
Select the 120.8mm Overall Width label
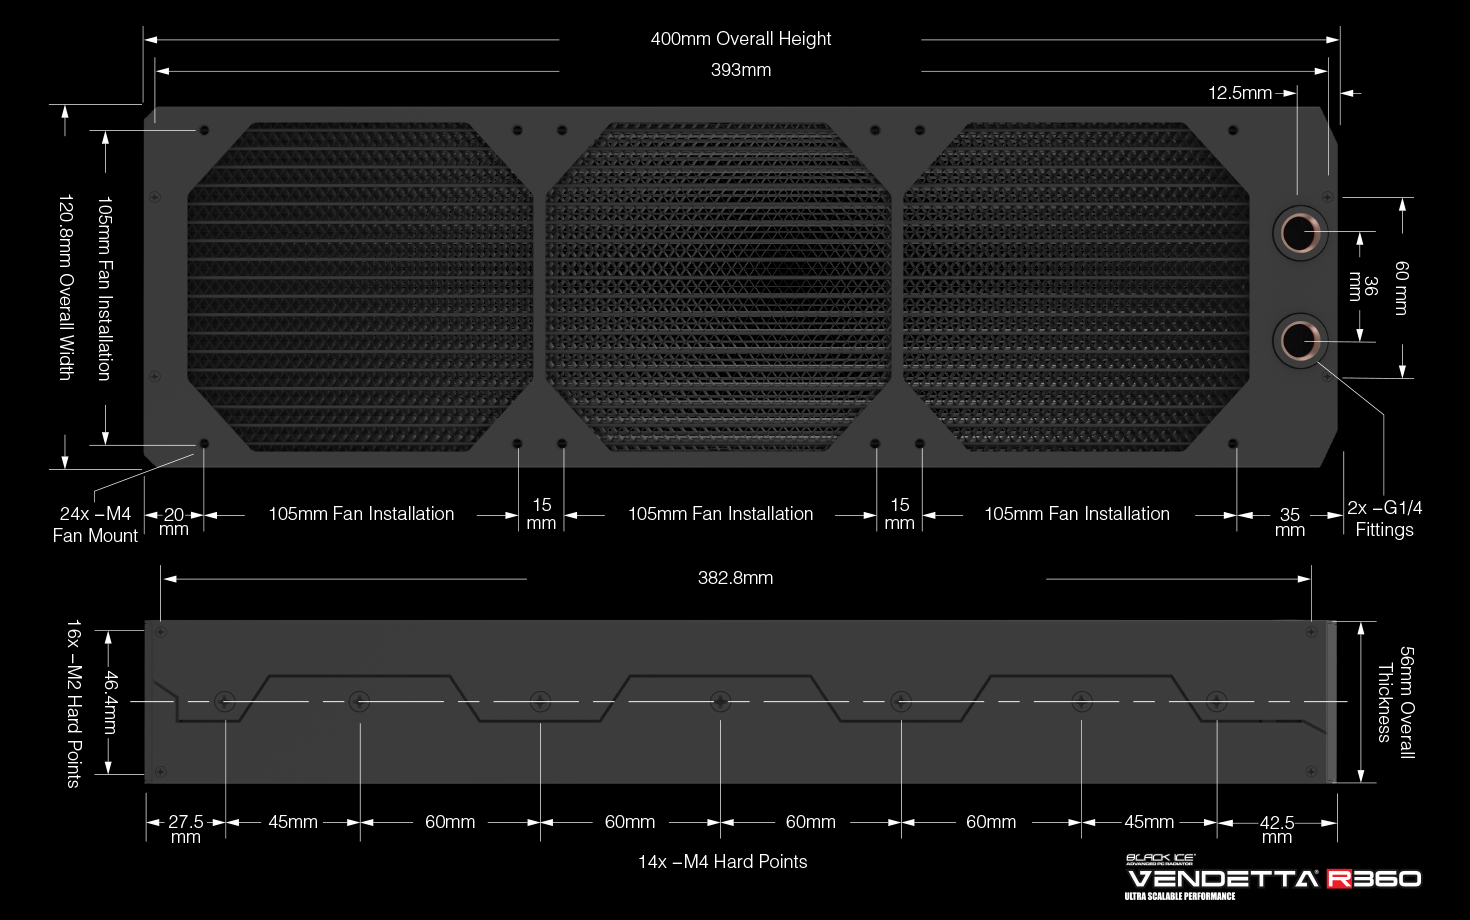tap(66, 287)
